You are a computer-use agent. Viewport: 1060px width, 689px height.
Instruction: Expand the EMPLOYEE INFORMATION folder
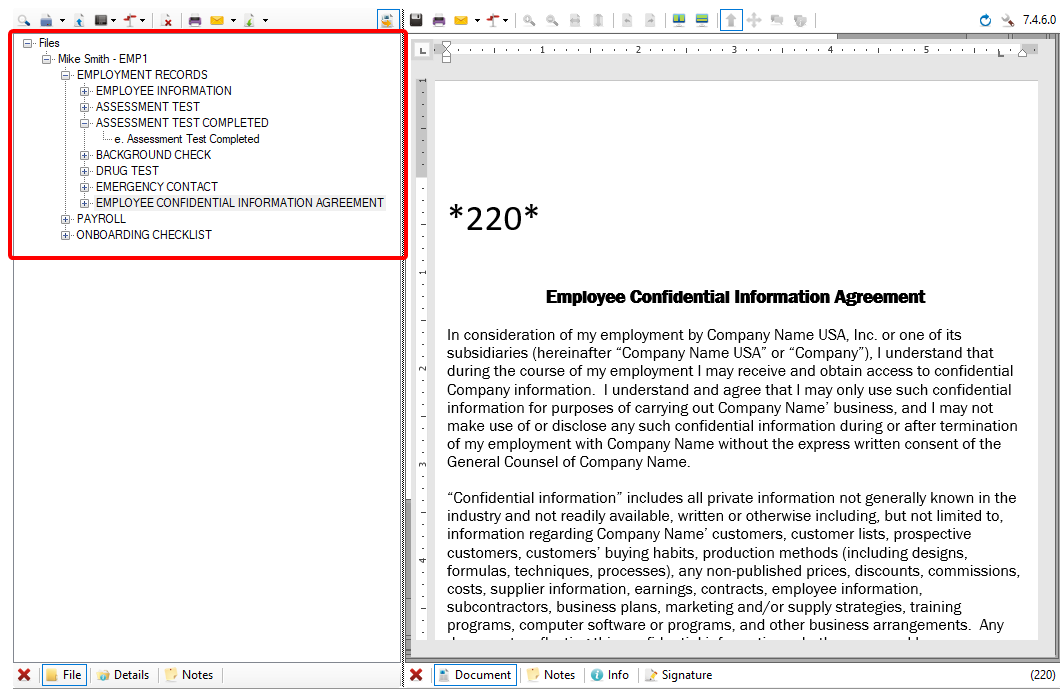click(85, 91)
